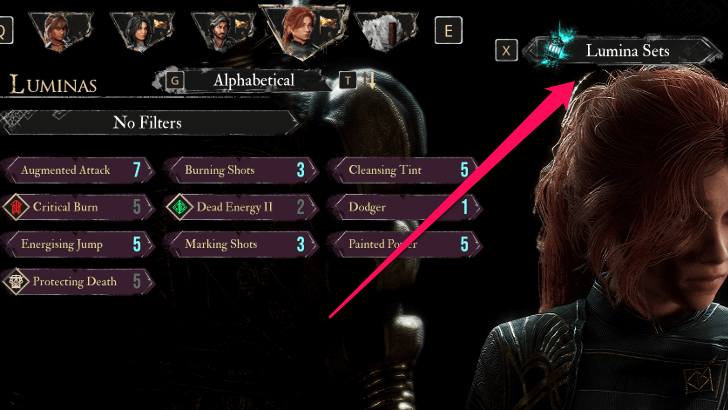Toggle the sort direction arrows
Screen dimensions: 728x410
click(x=369, y=80)
